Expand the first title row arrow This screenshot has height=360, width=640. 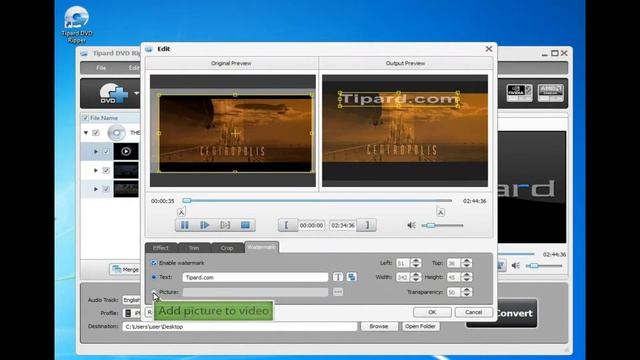[x=96, y=152]
